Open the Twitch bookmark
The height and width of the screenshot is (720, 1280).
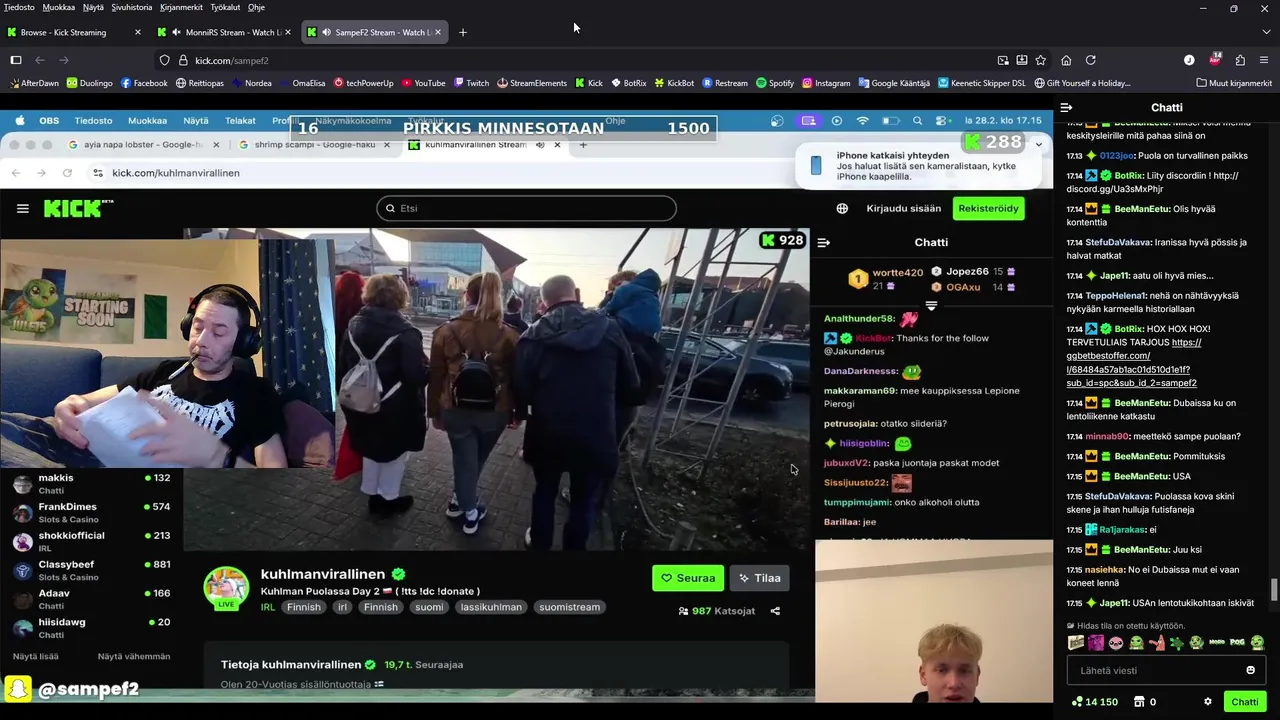(471, 83)
